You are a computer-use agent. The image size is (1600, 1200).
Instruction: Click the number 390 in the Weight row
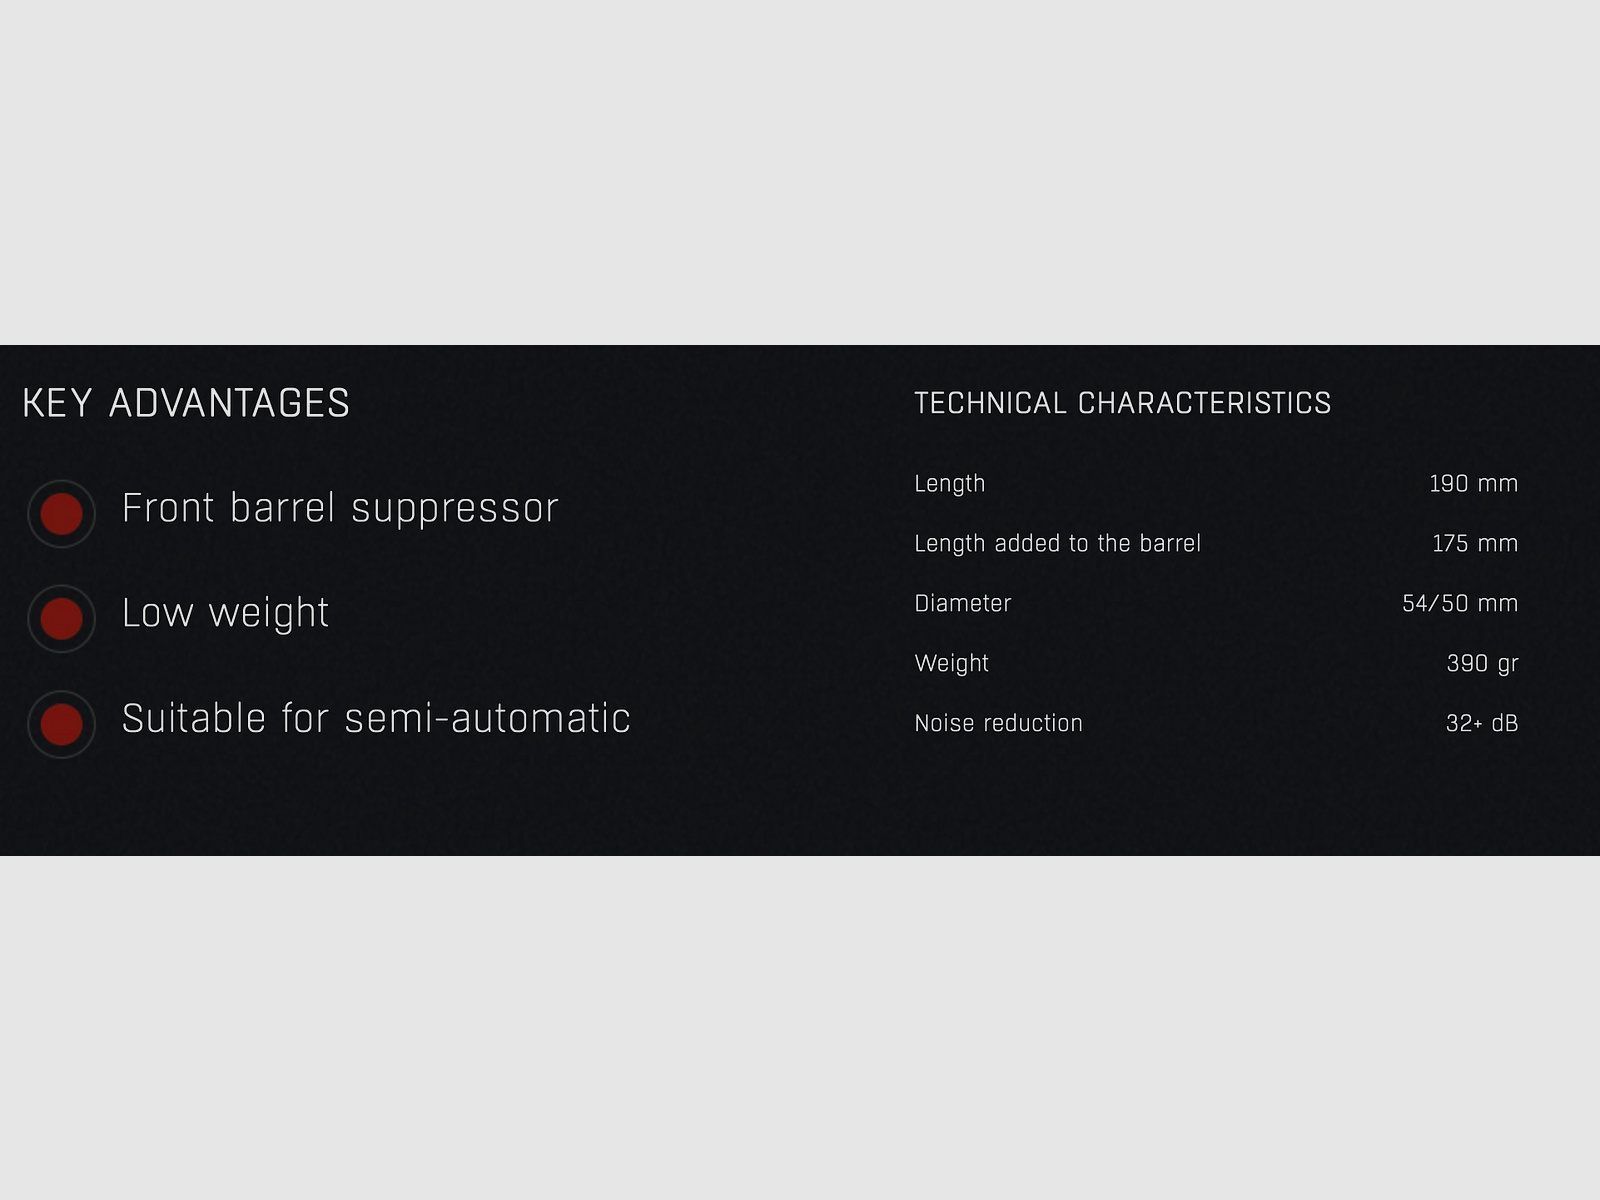click(1467, 663)
